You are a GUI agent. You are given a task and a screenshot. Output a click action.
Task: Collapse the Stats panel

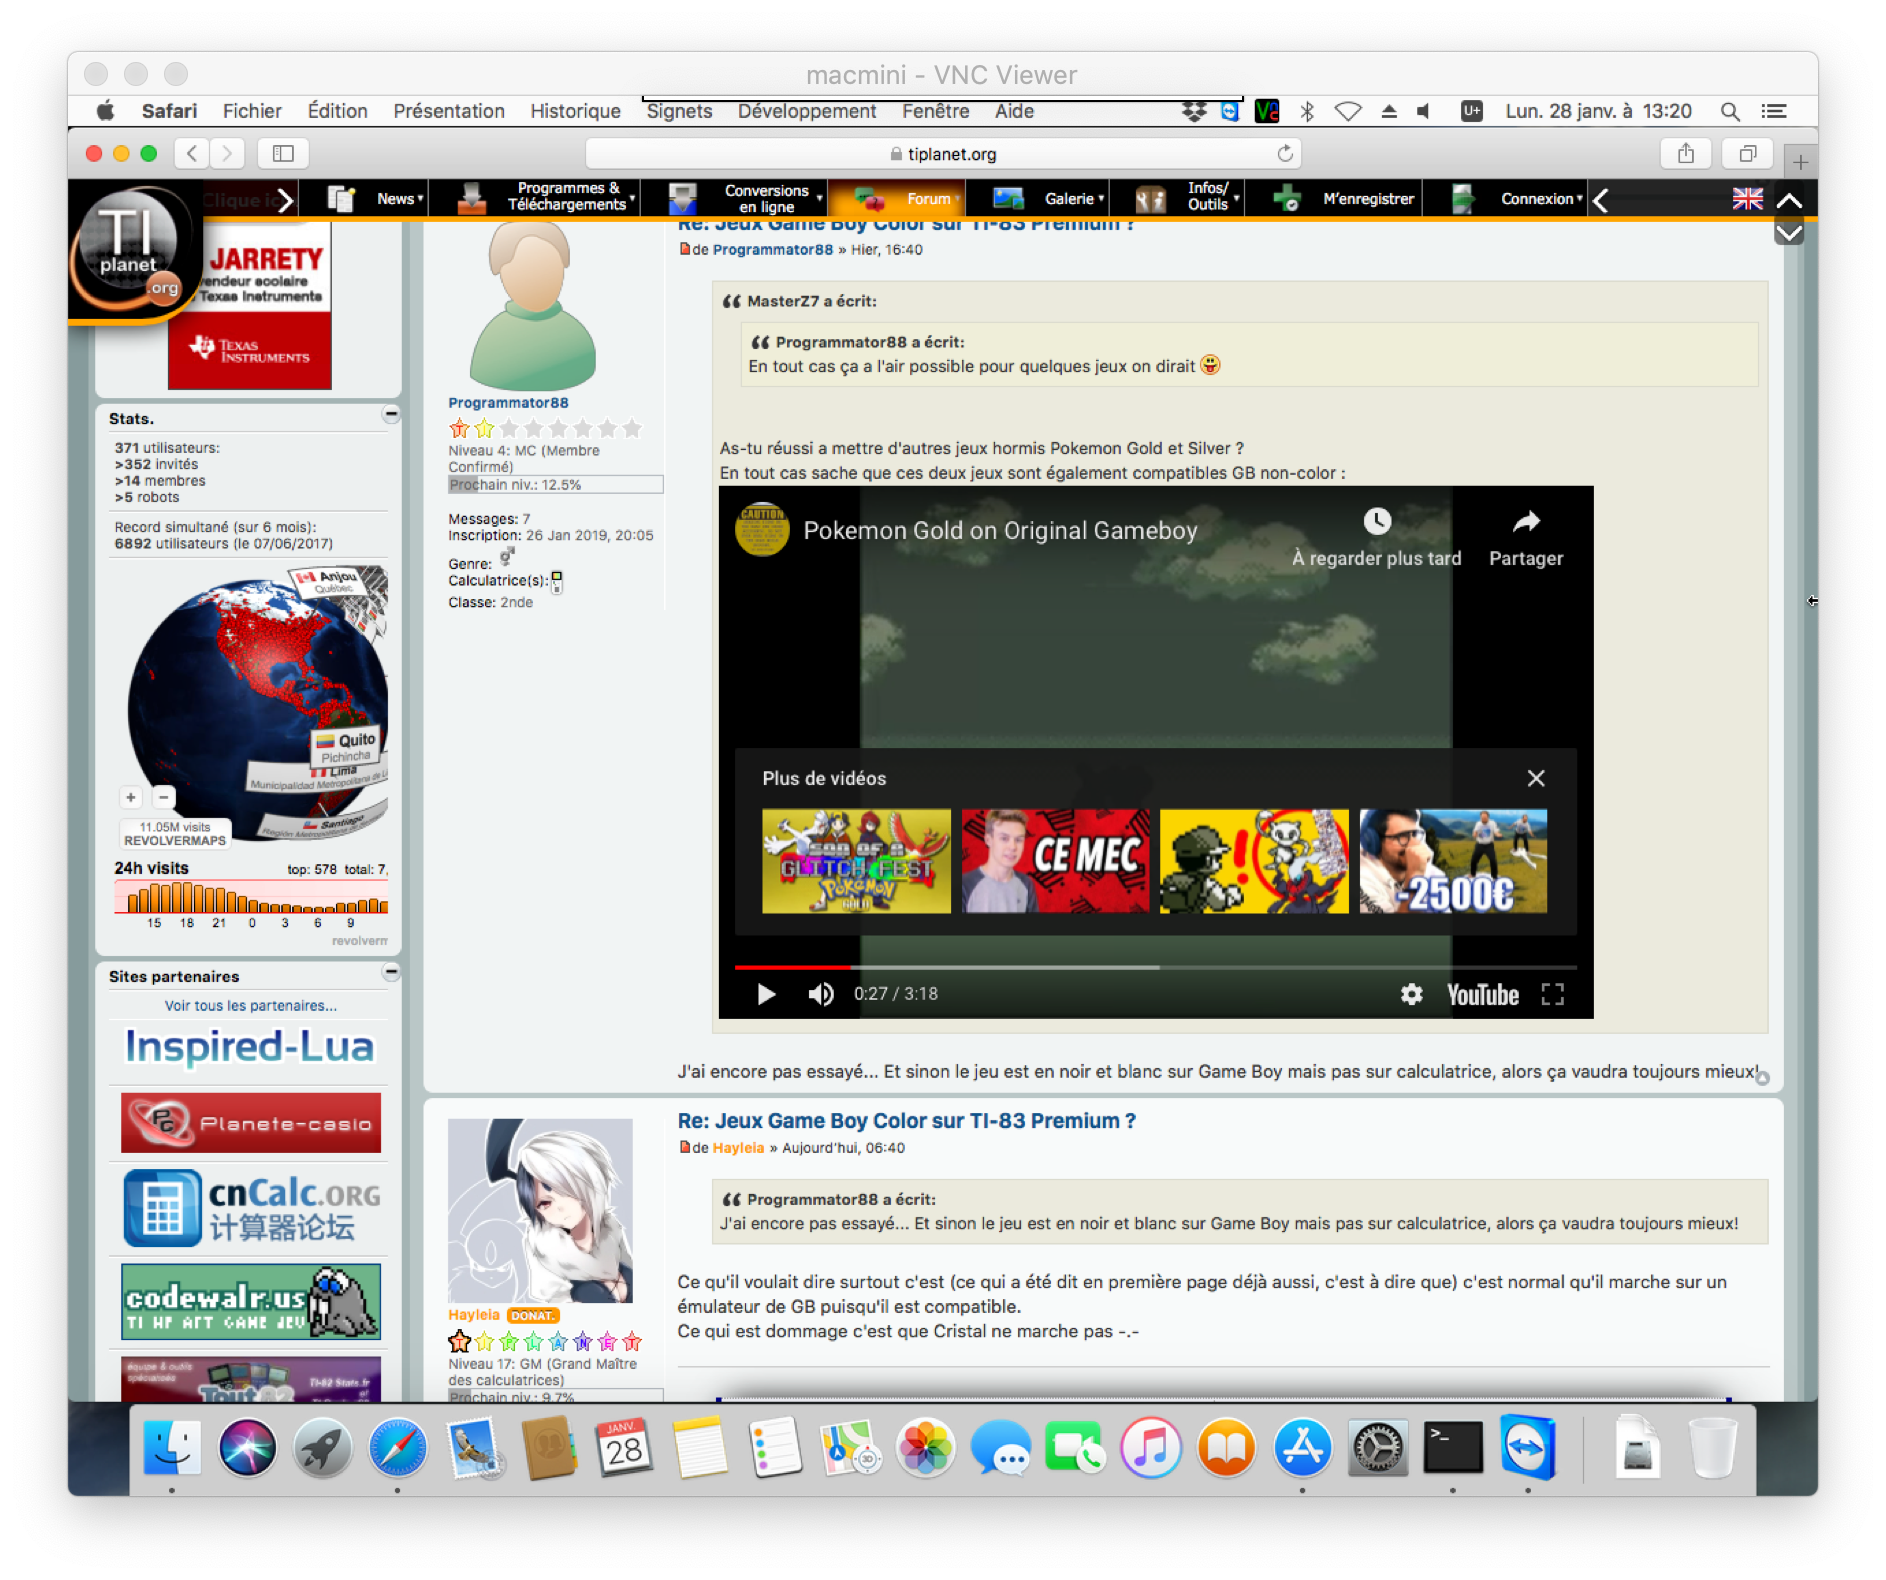point(391,414)
